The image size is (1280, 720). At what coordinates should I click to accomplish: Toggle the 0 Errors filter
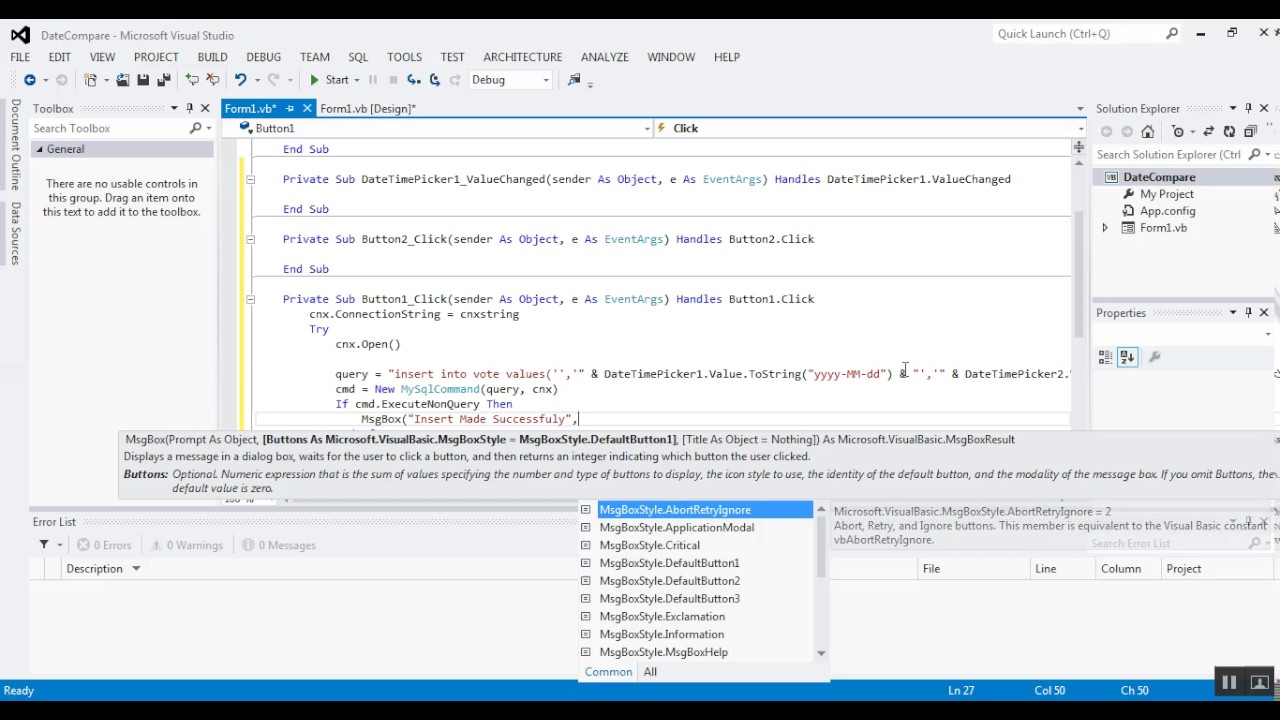pos(104,545)
